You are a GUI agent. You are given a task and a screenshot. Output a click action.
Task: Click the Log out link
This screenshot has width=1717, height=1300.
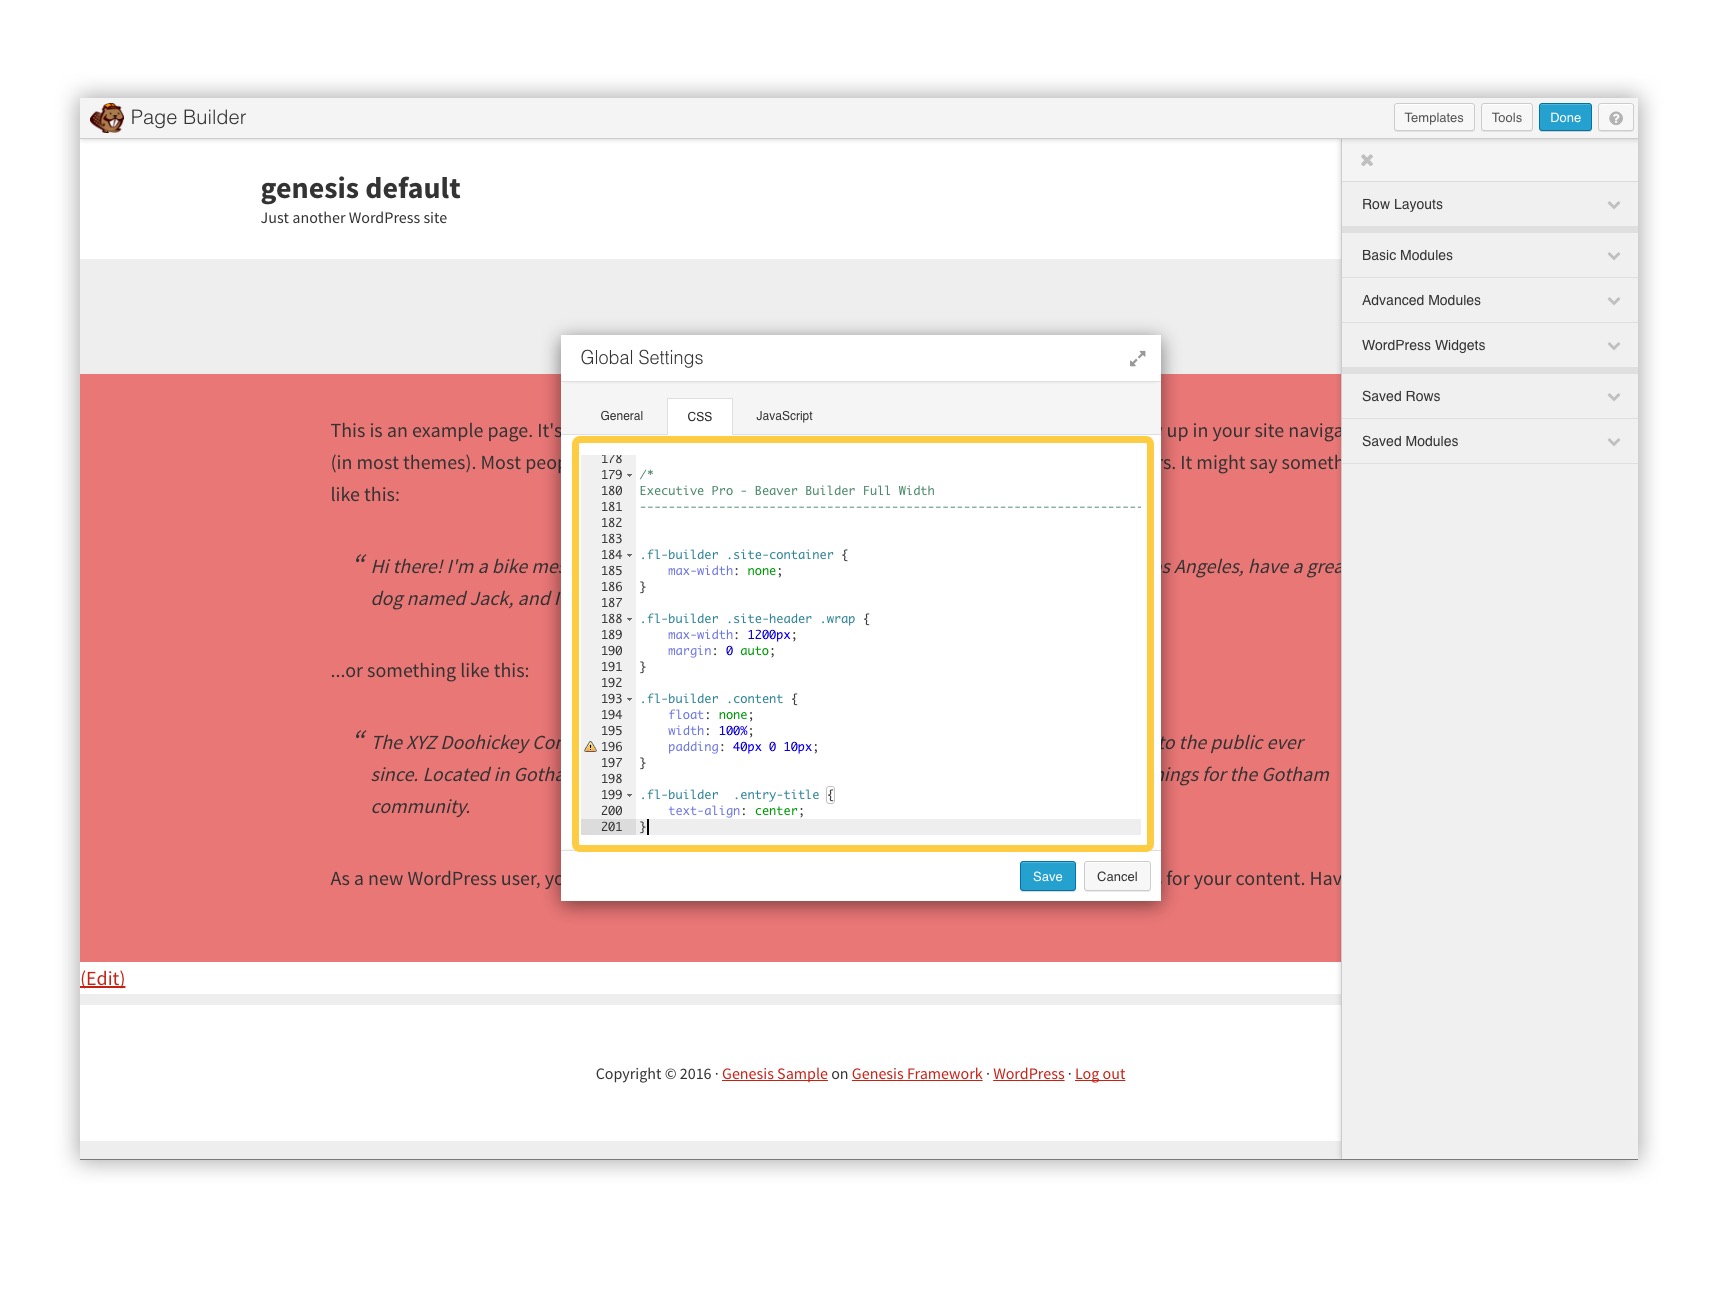1100,1074
